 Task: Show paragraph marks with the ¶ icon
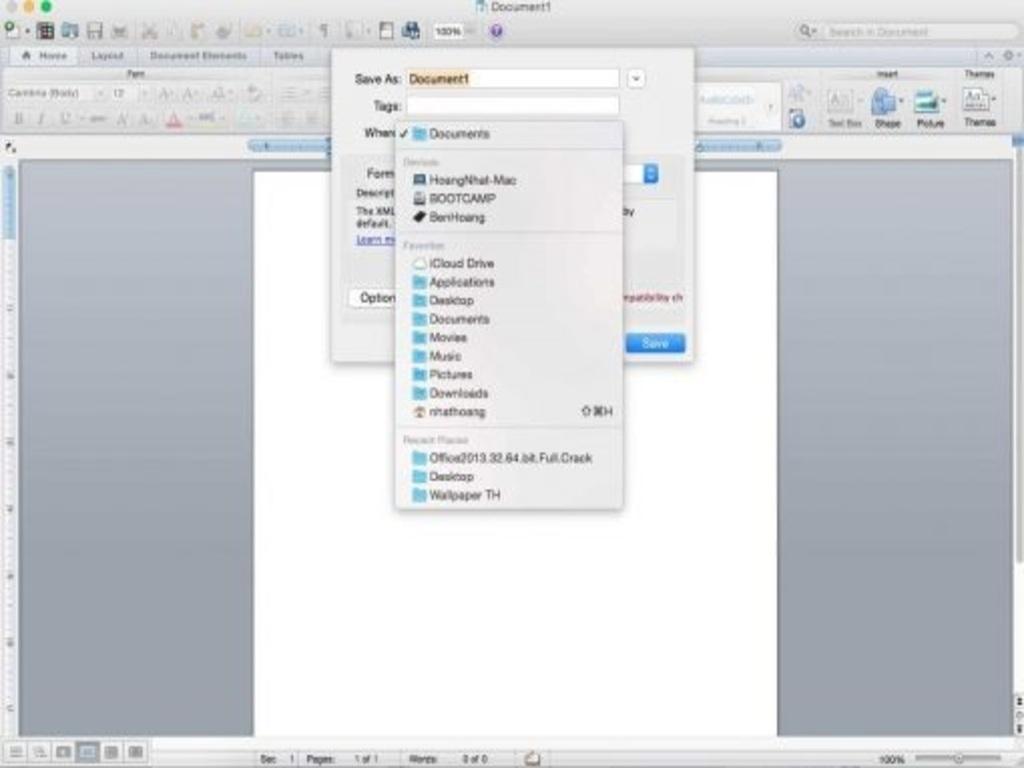point(322,30)
